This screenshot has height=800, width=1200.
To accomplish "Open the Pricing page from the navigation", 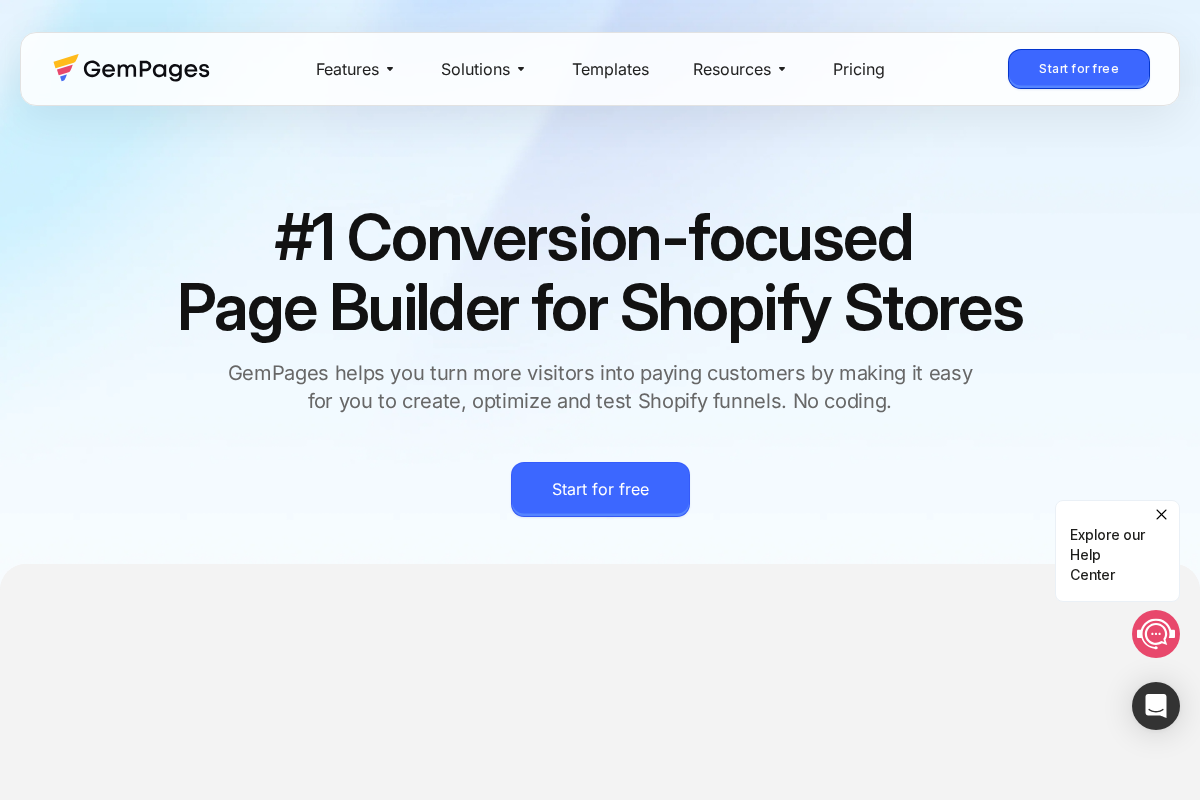I will (858, 69).
